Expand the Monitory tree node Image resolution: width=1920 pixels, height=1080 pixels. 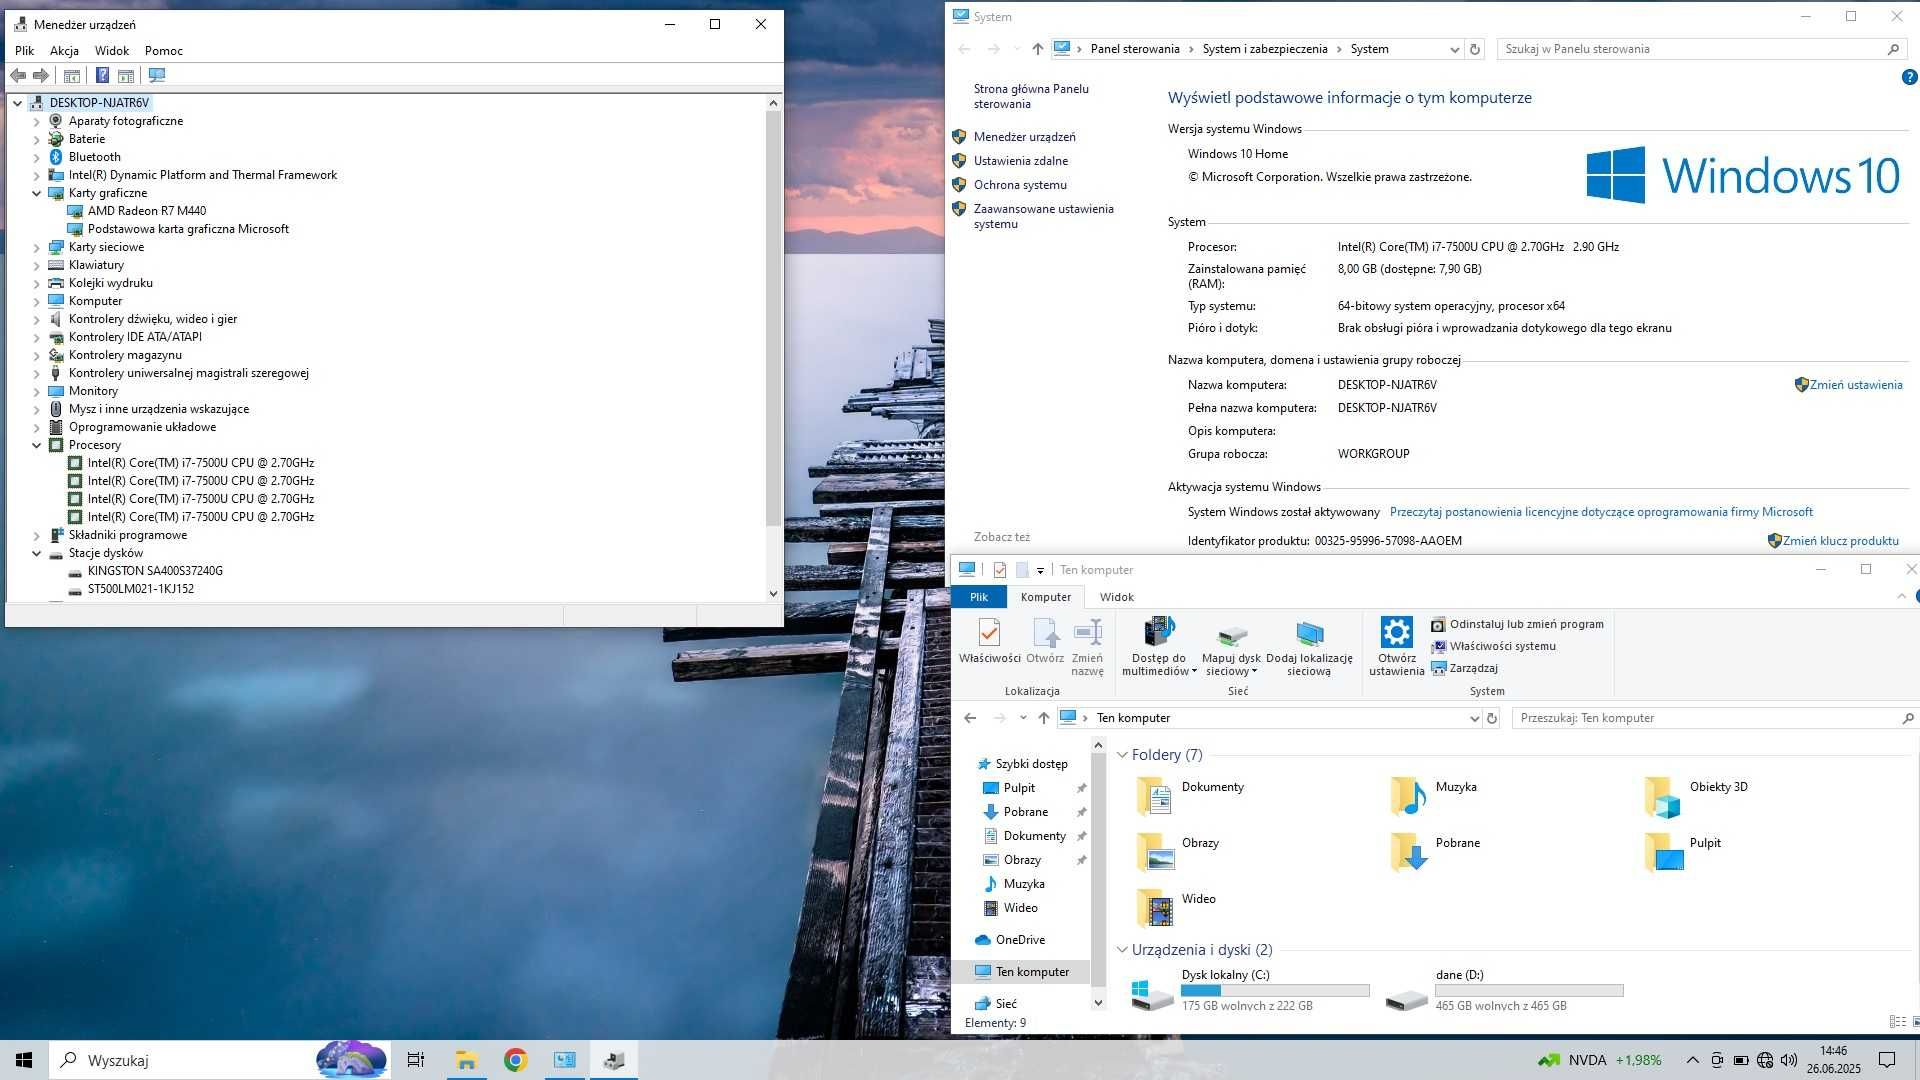click(37, 391)
